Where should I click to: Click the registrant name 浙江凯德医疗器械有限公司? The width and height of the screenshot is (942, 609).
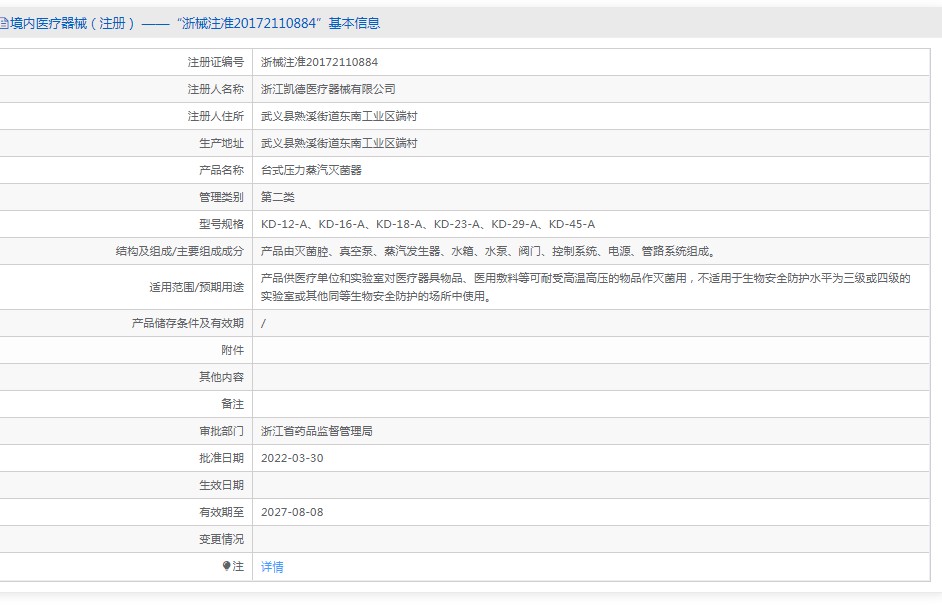click(x=328, y=89)
